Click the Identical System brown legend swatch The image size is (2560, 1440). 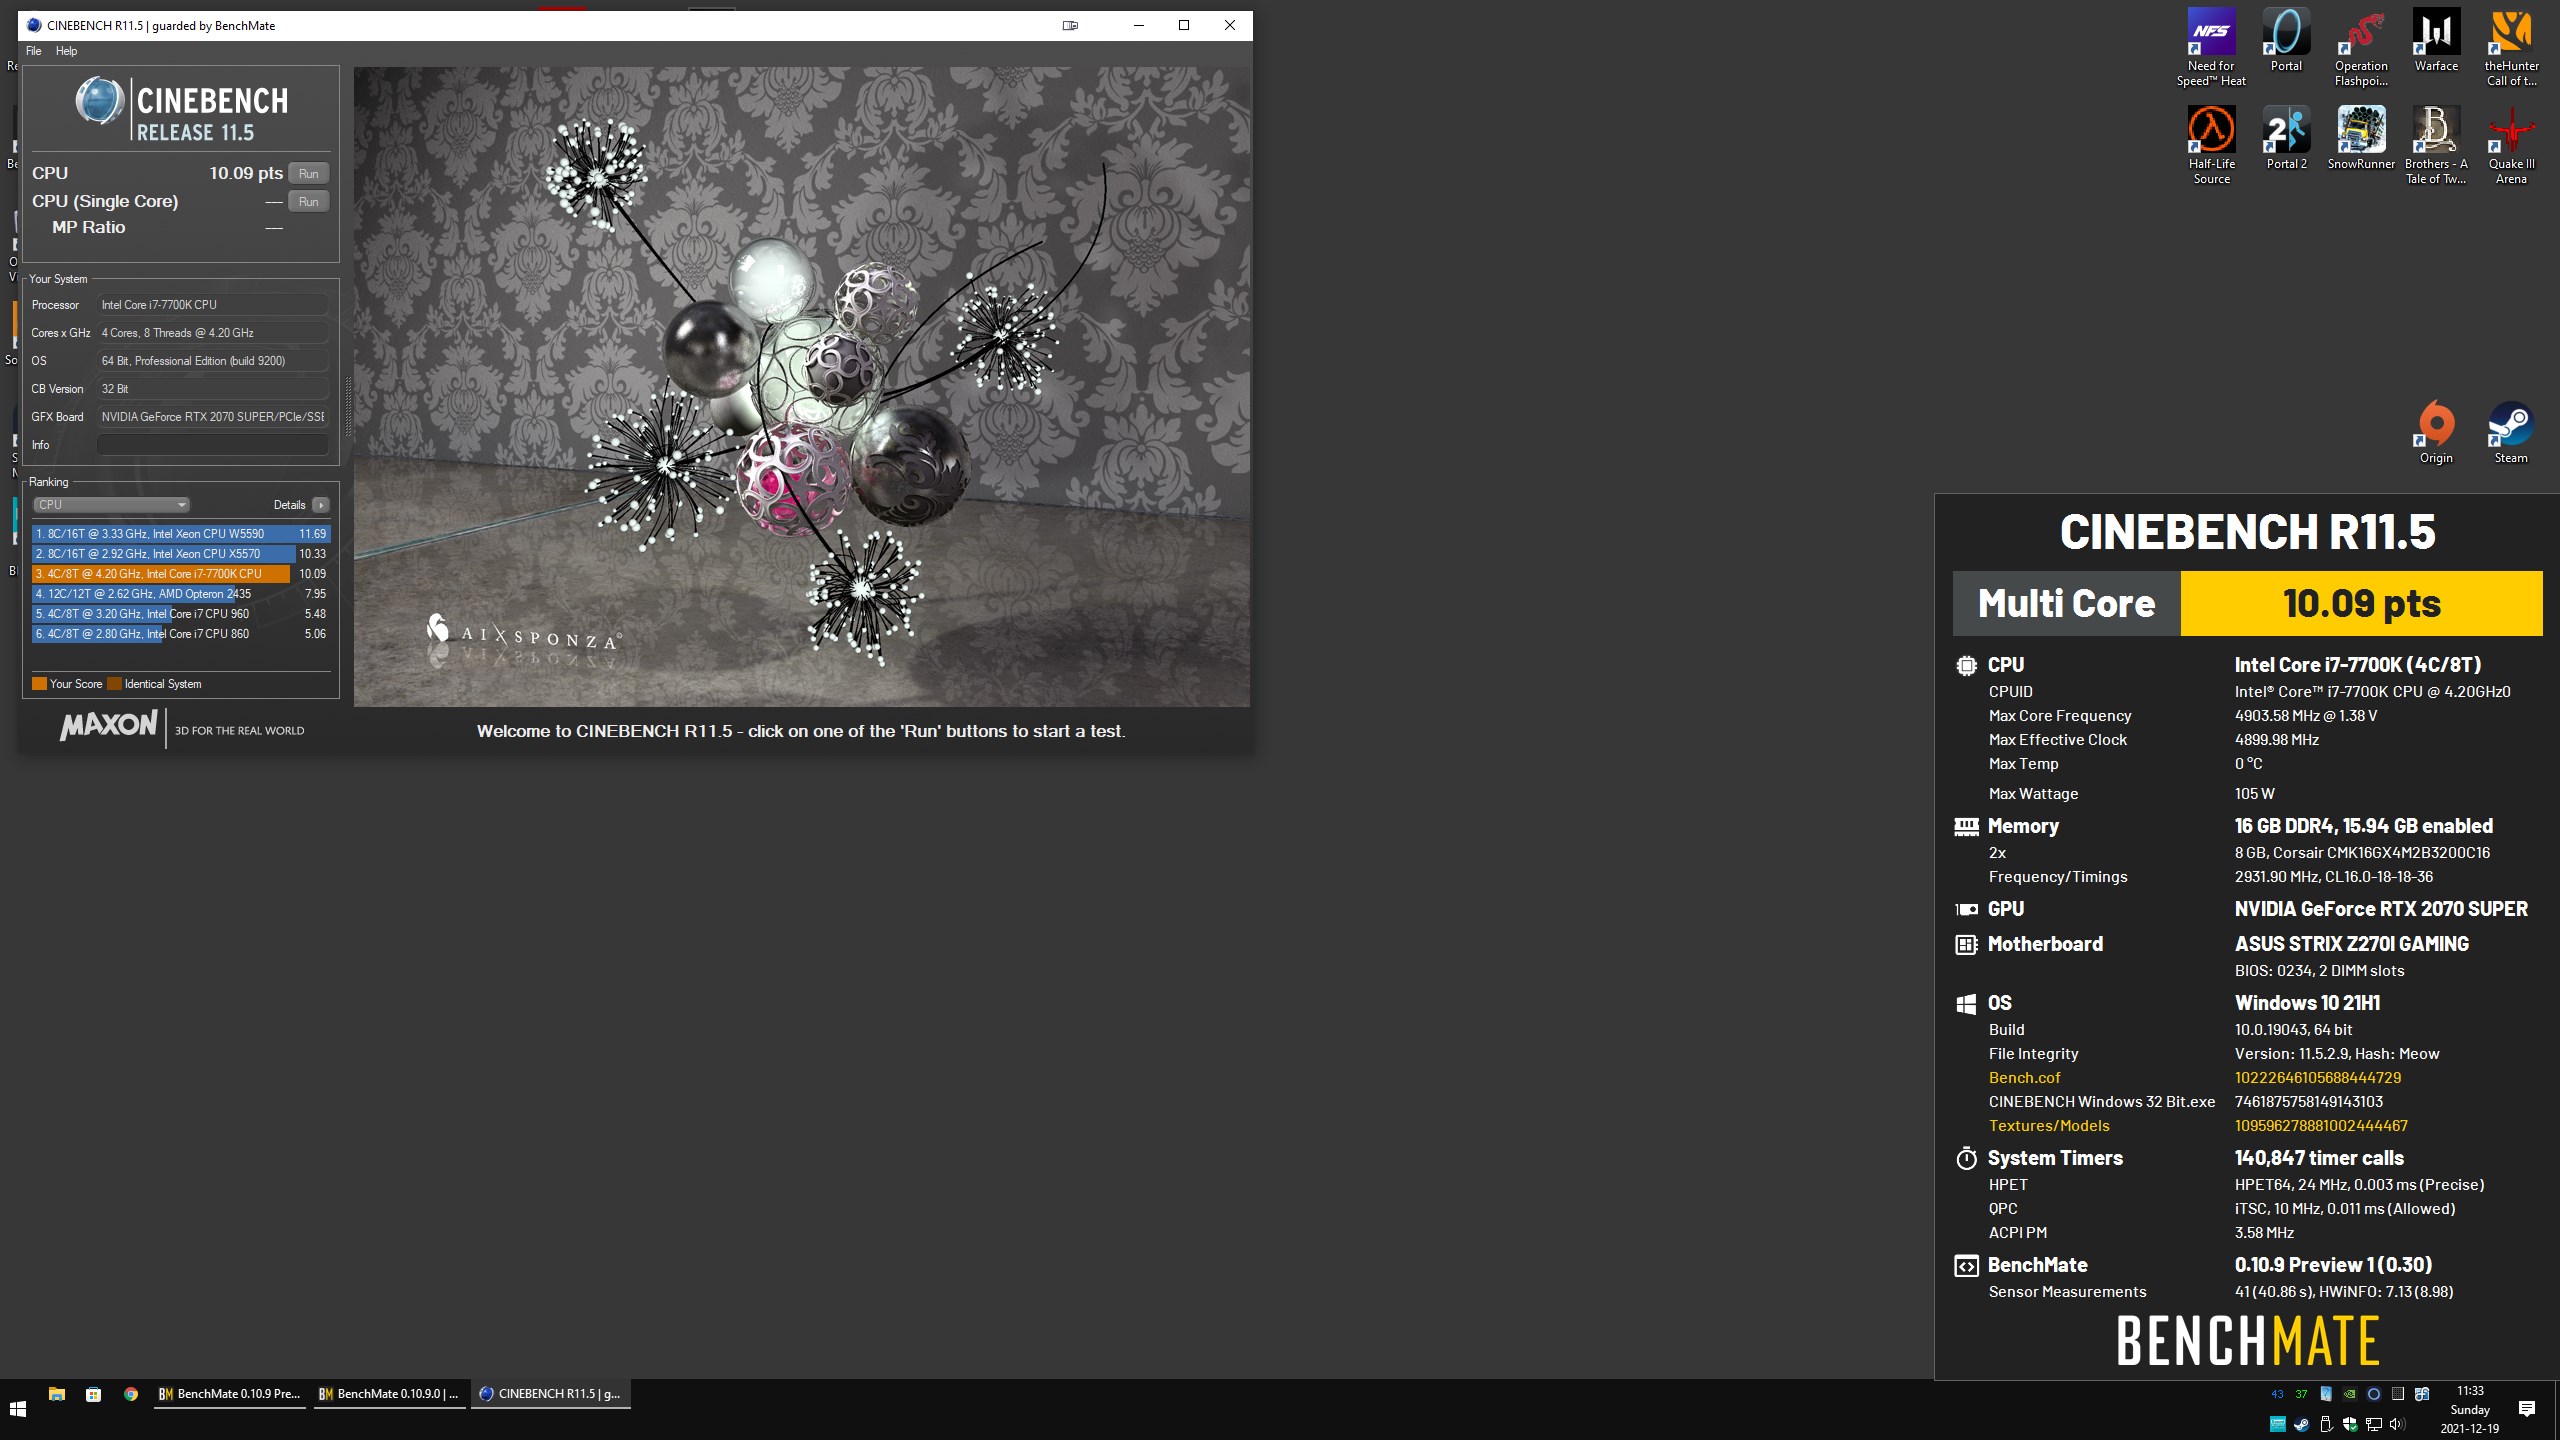coord(114,684)
